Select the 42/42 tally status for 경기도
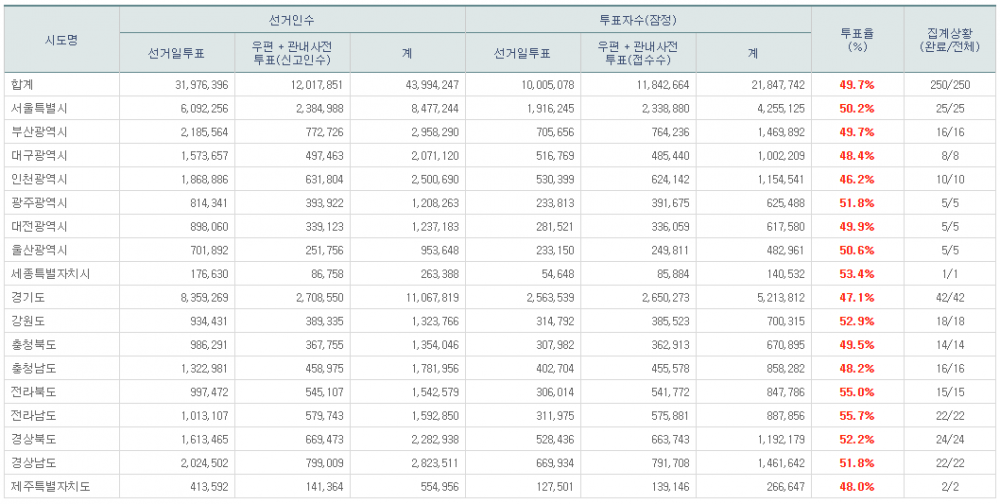 949,297
